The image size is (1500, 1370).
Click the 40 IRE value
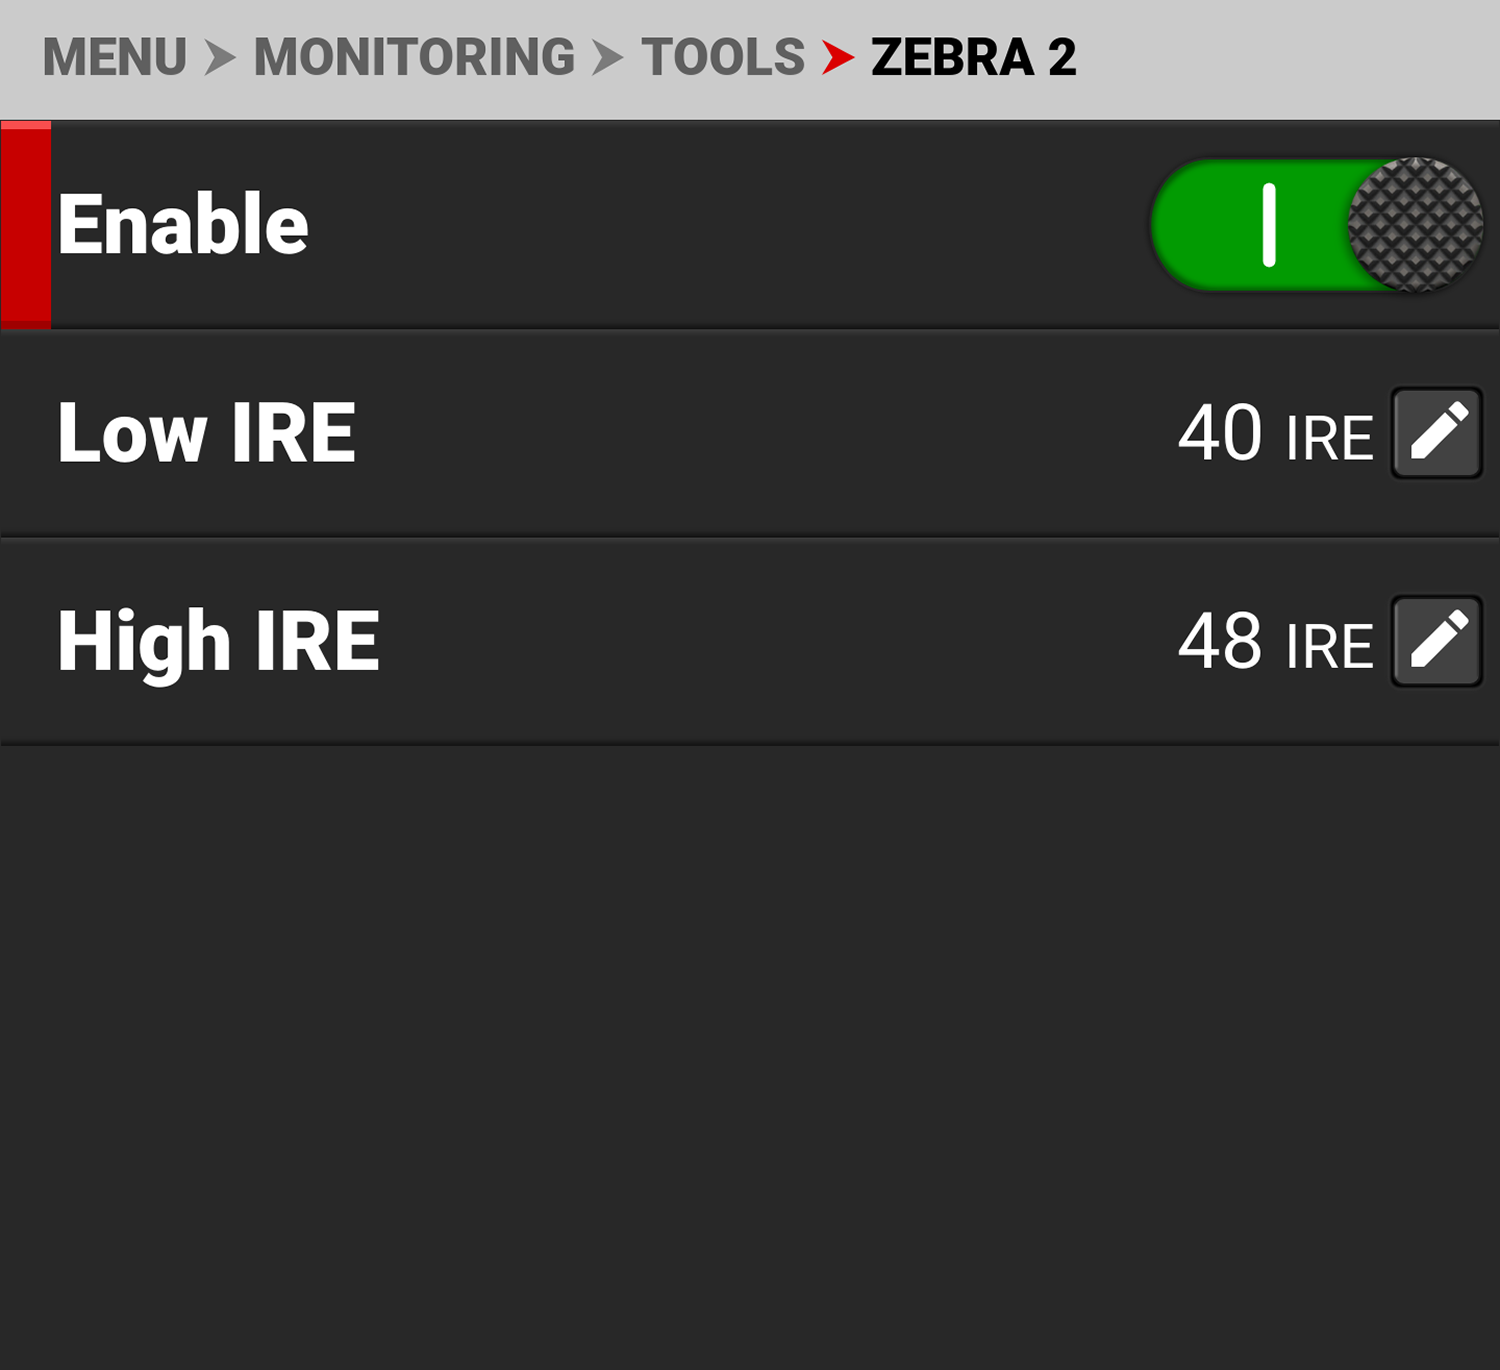[x=1220, y=433]
